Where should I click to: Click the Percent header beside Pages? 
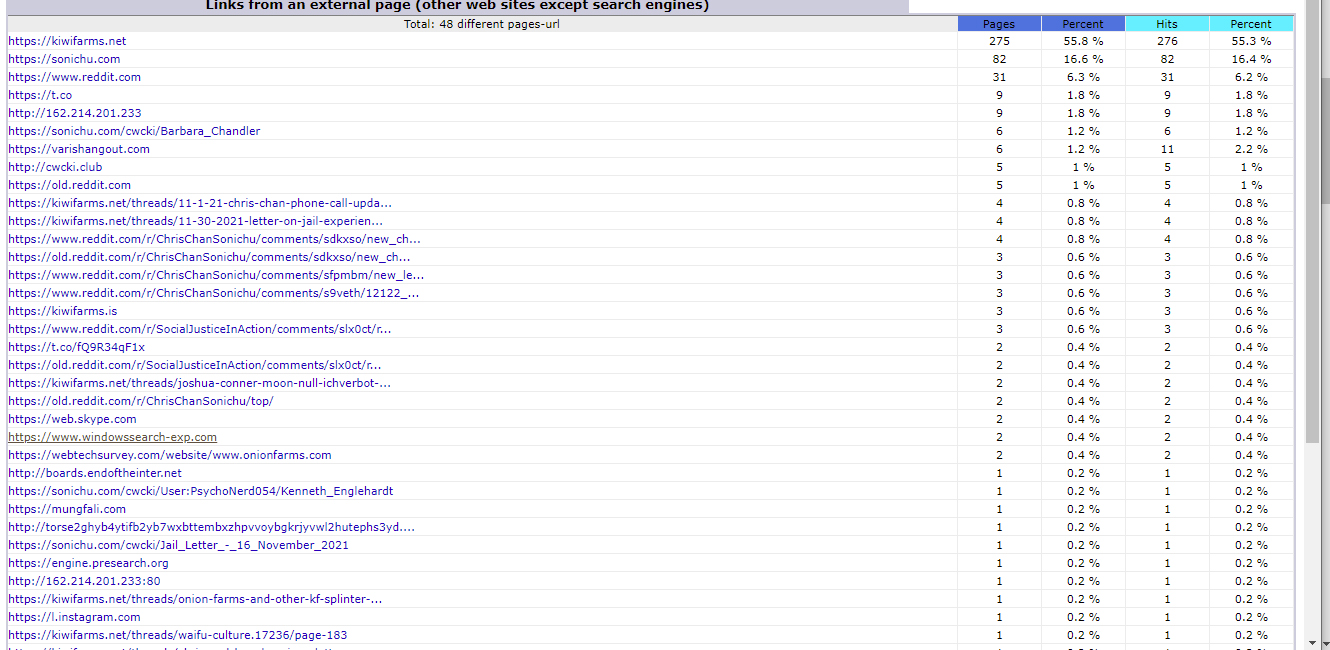[1083, 24]
